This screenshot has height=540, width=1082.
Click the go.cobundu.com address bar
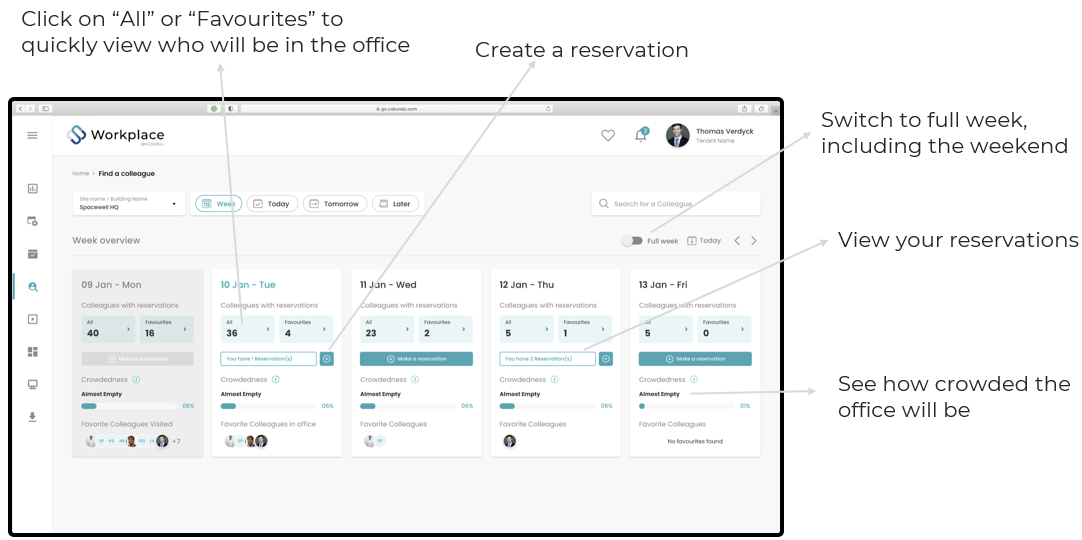tap(397, 109)
